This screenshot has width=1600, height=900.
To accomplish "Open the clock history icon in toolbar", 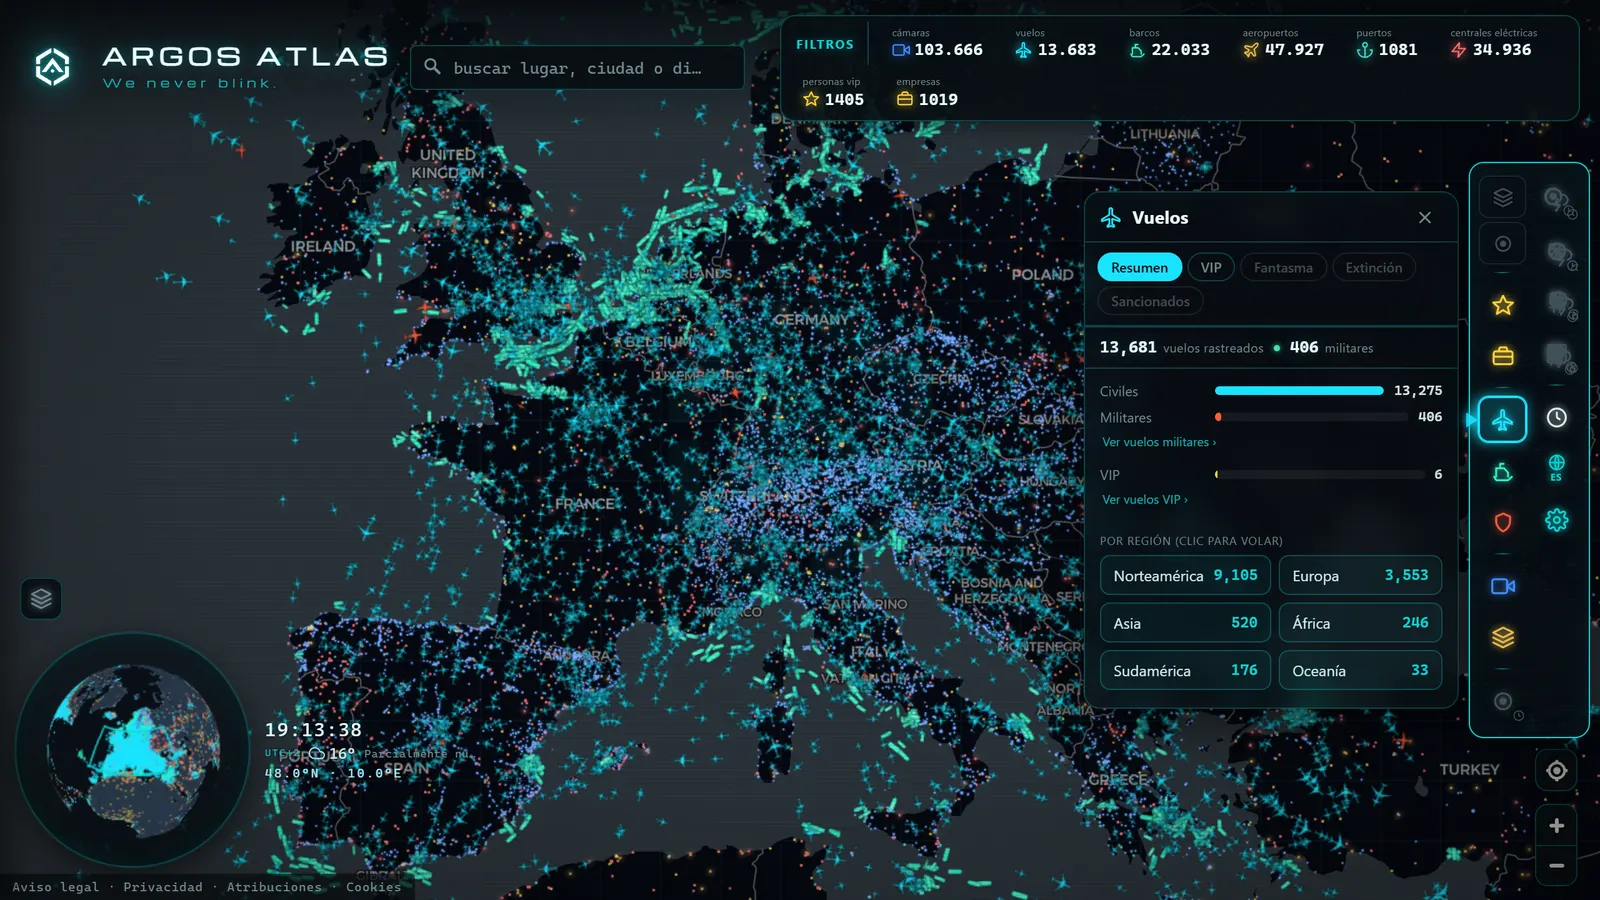I will tap(1557, 418).
